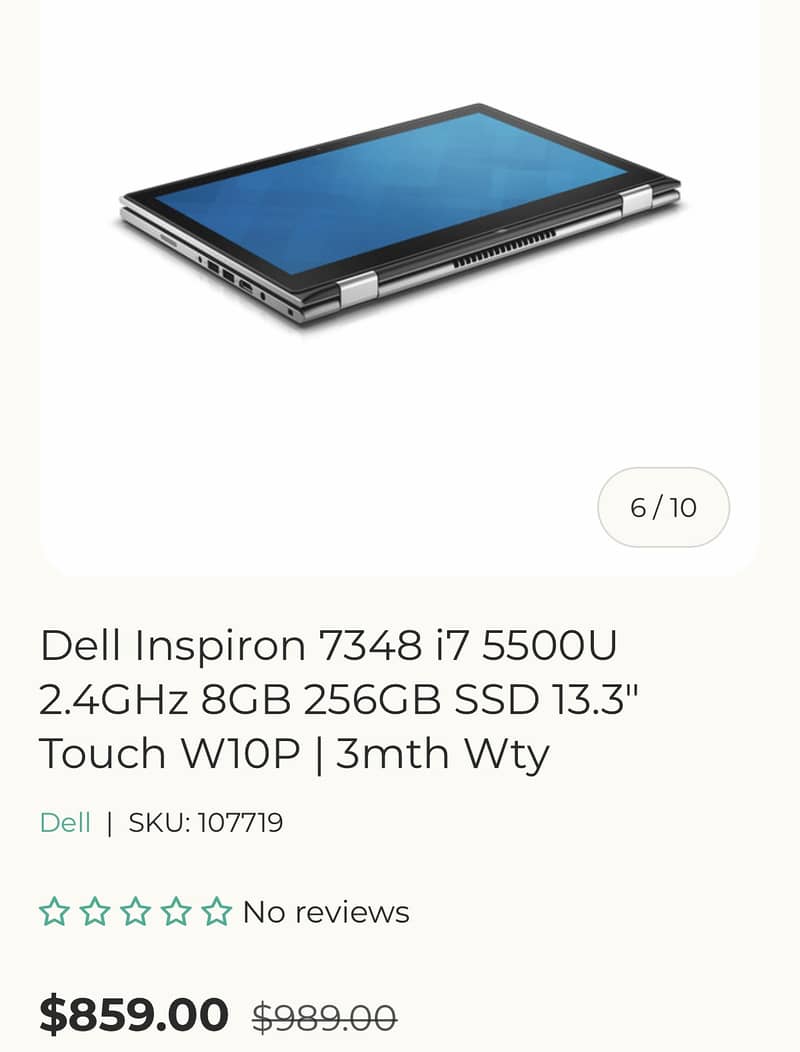
Task: Click the 'Touch W10P | 3mth Wty' title line
Action: click(x=294, y=753)
